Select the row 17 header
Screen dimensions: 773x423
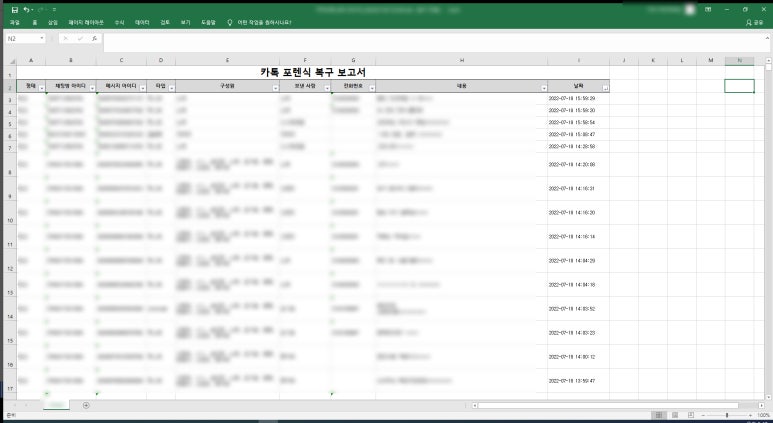[10, 381]
